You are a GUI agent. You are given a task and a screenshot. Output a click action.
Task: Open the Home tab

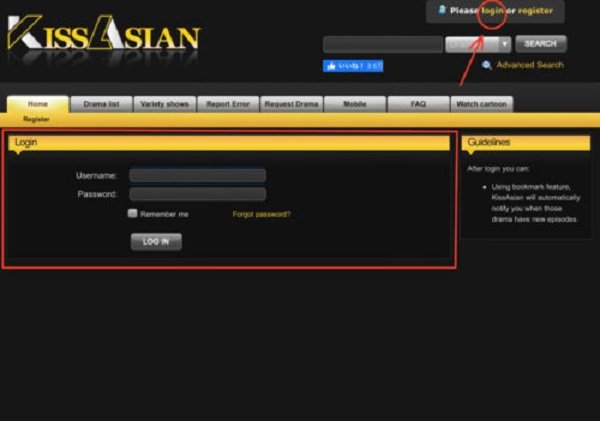coord(38,104)
